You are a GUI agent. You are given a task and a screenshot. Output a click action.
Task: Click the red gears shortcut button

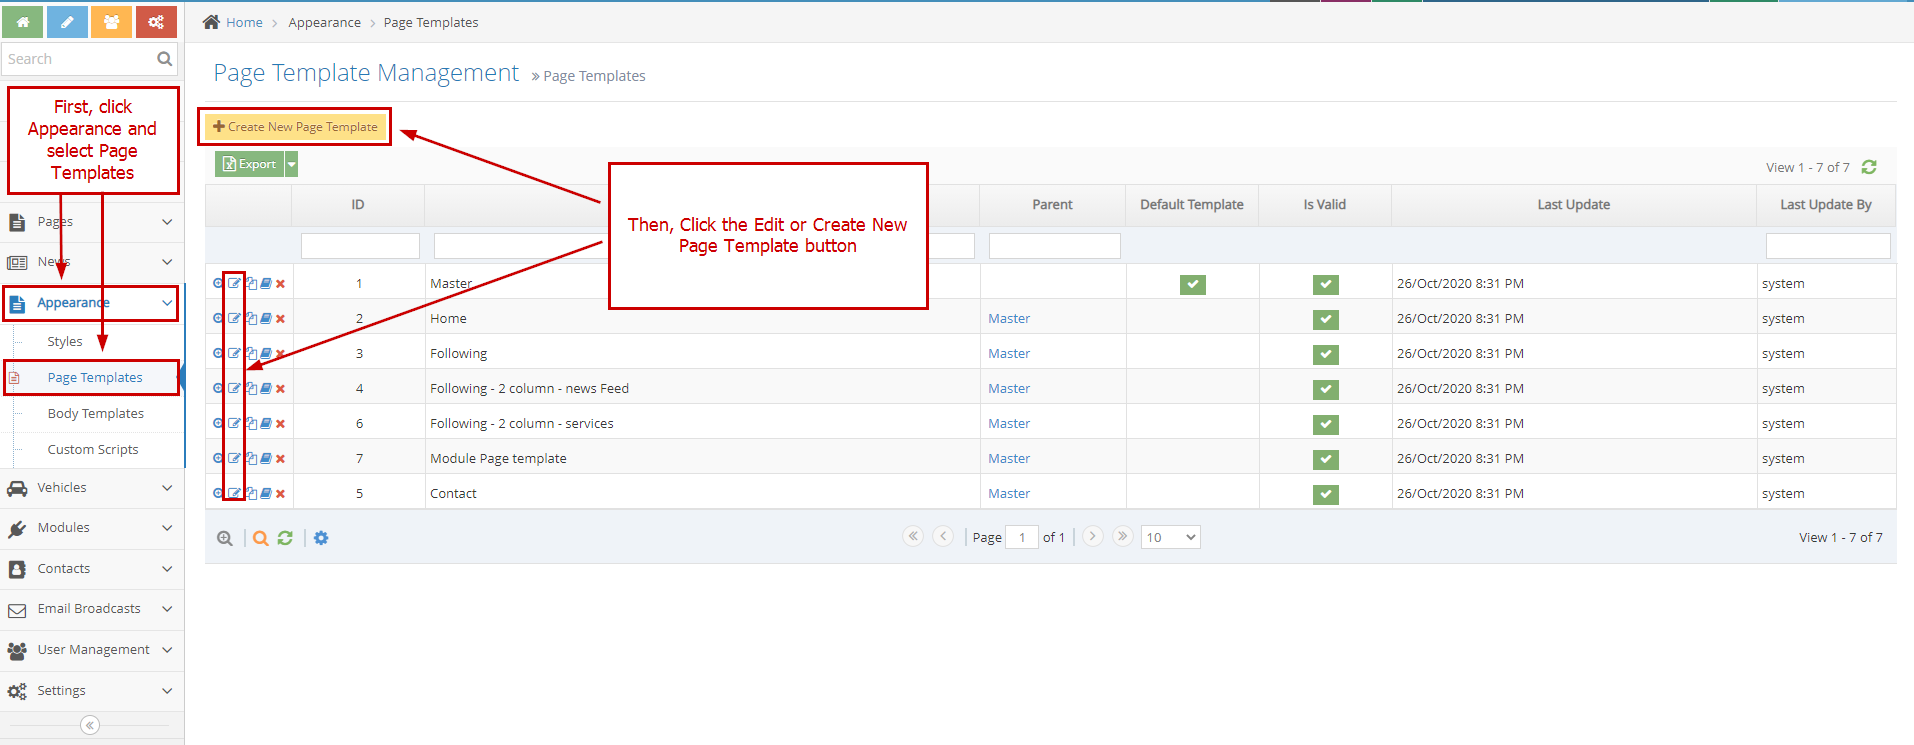(156, 21)
